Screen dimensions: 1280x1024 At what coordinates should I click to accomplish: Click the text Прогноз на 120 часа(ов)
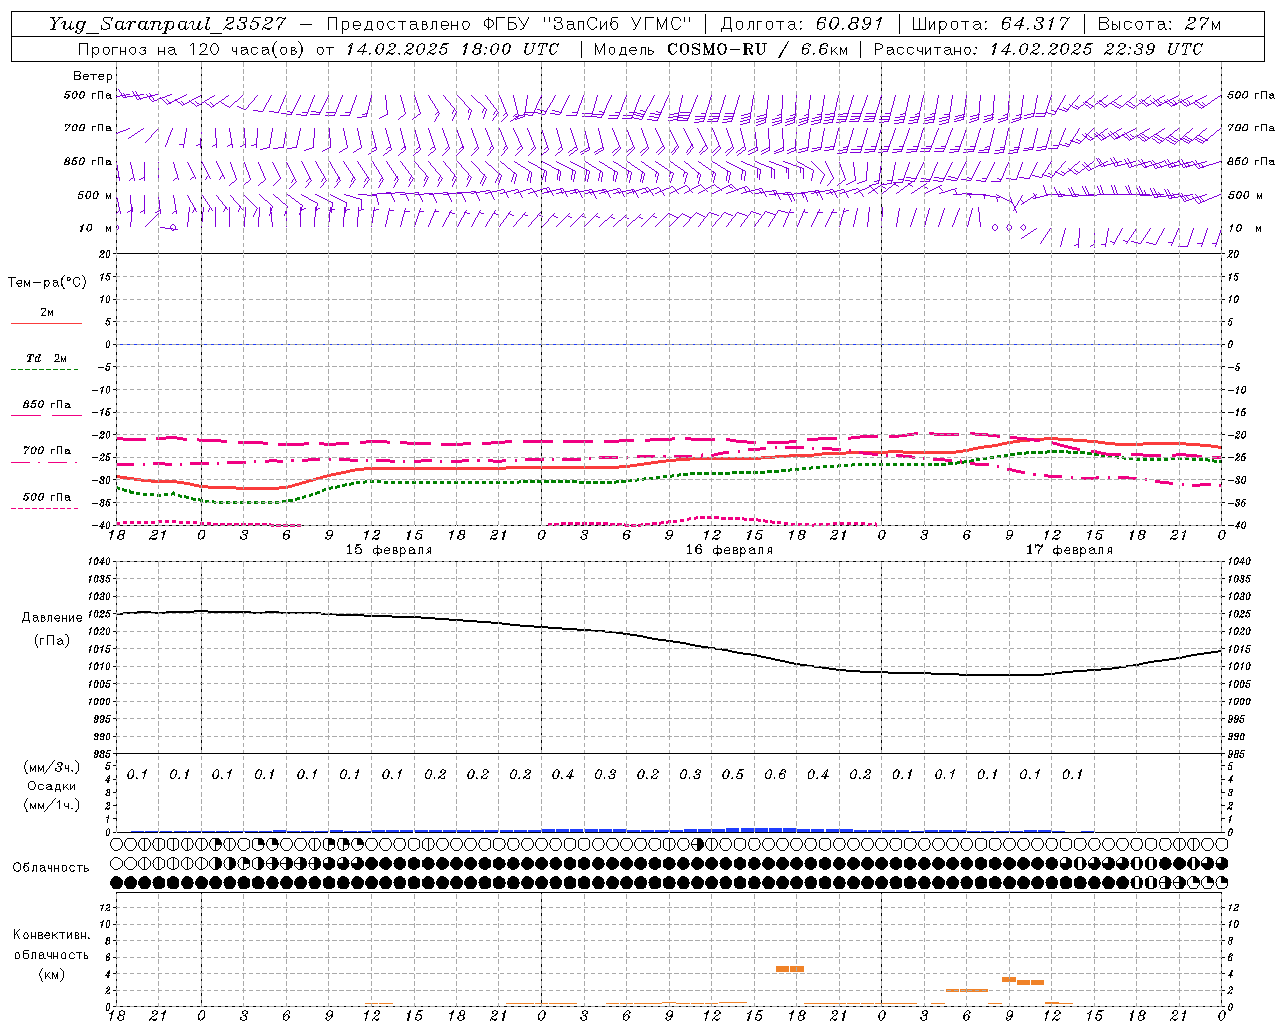pyautogui.click(x=192, y=49)
